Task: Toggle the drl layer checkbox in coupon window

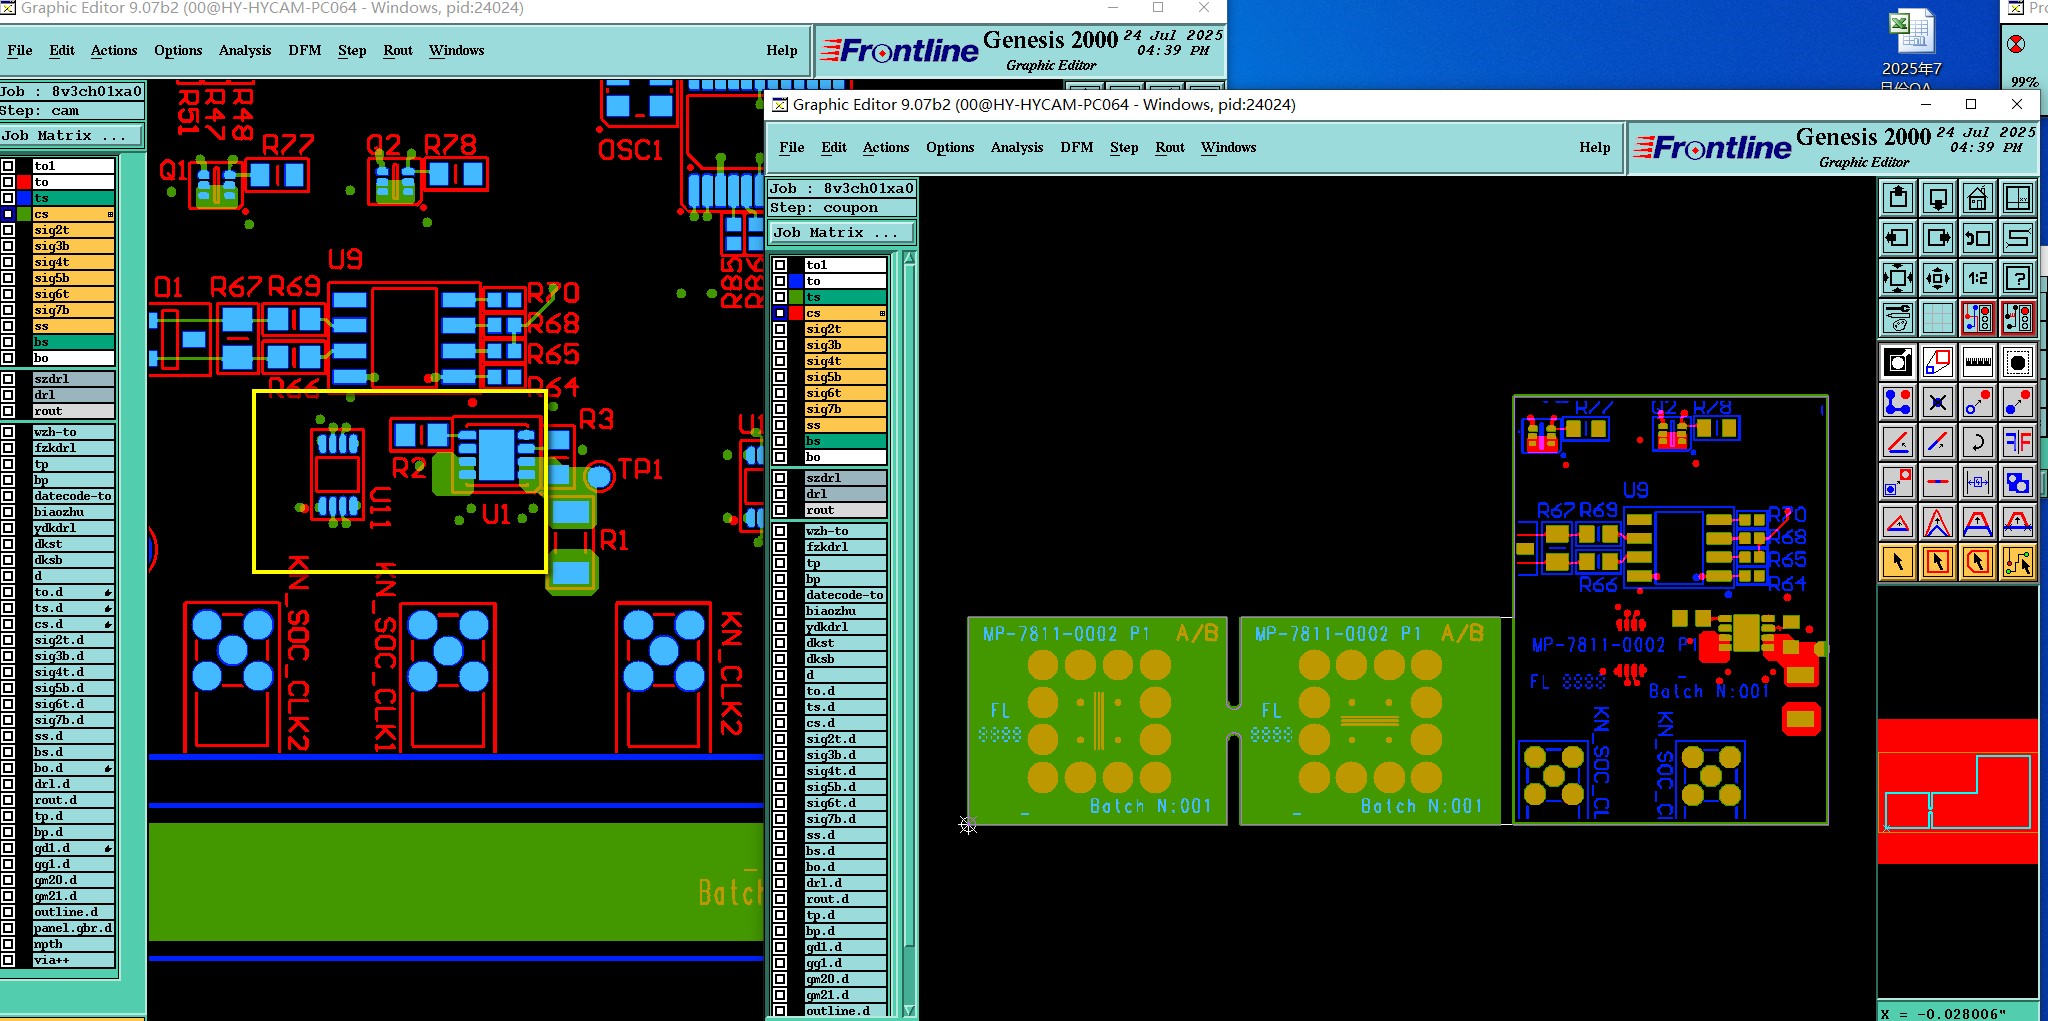Action: (780, 494)
